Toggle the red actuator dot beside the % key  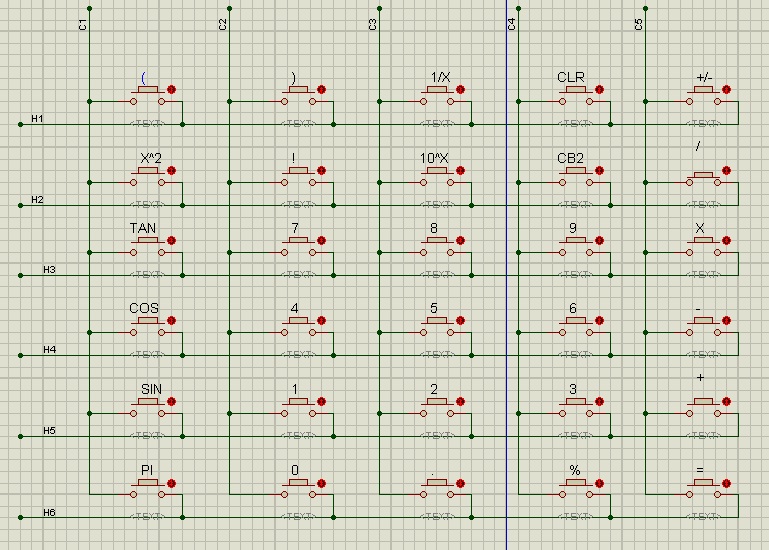(599, 483)
